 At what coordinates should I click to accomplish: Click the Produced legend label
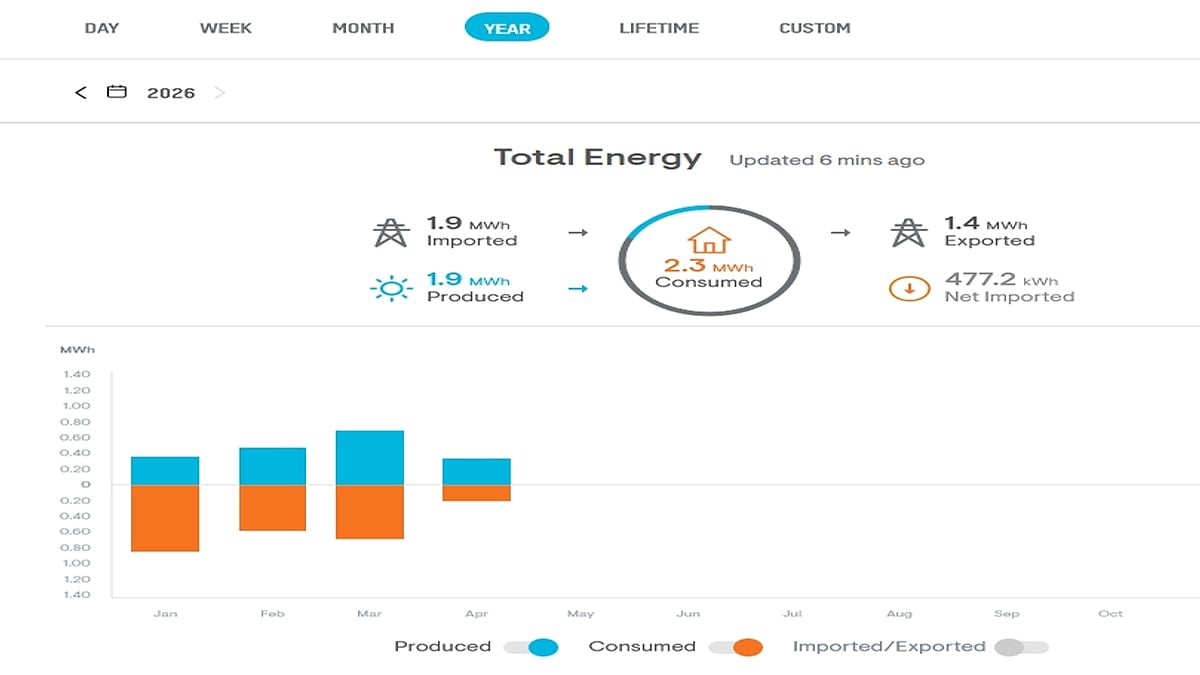443,647
